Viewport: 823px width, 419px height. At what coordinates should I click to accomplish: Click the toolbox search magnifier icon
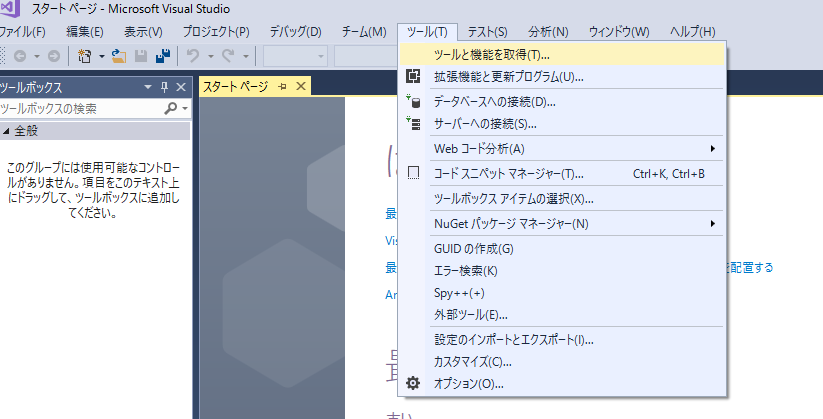pyautogui.click(x=171, y=109)
